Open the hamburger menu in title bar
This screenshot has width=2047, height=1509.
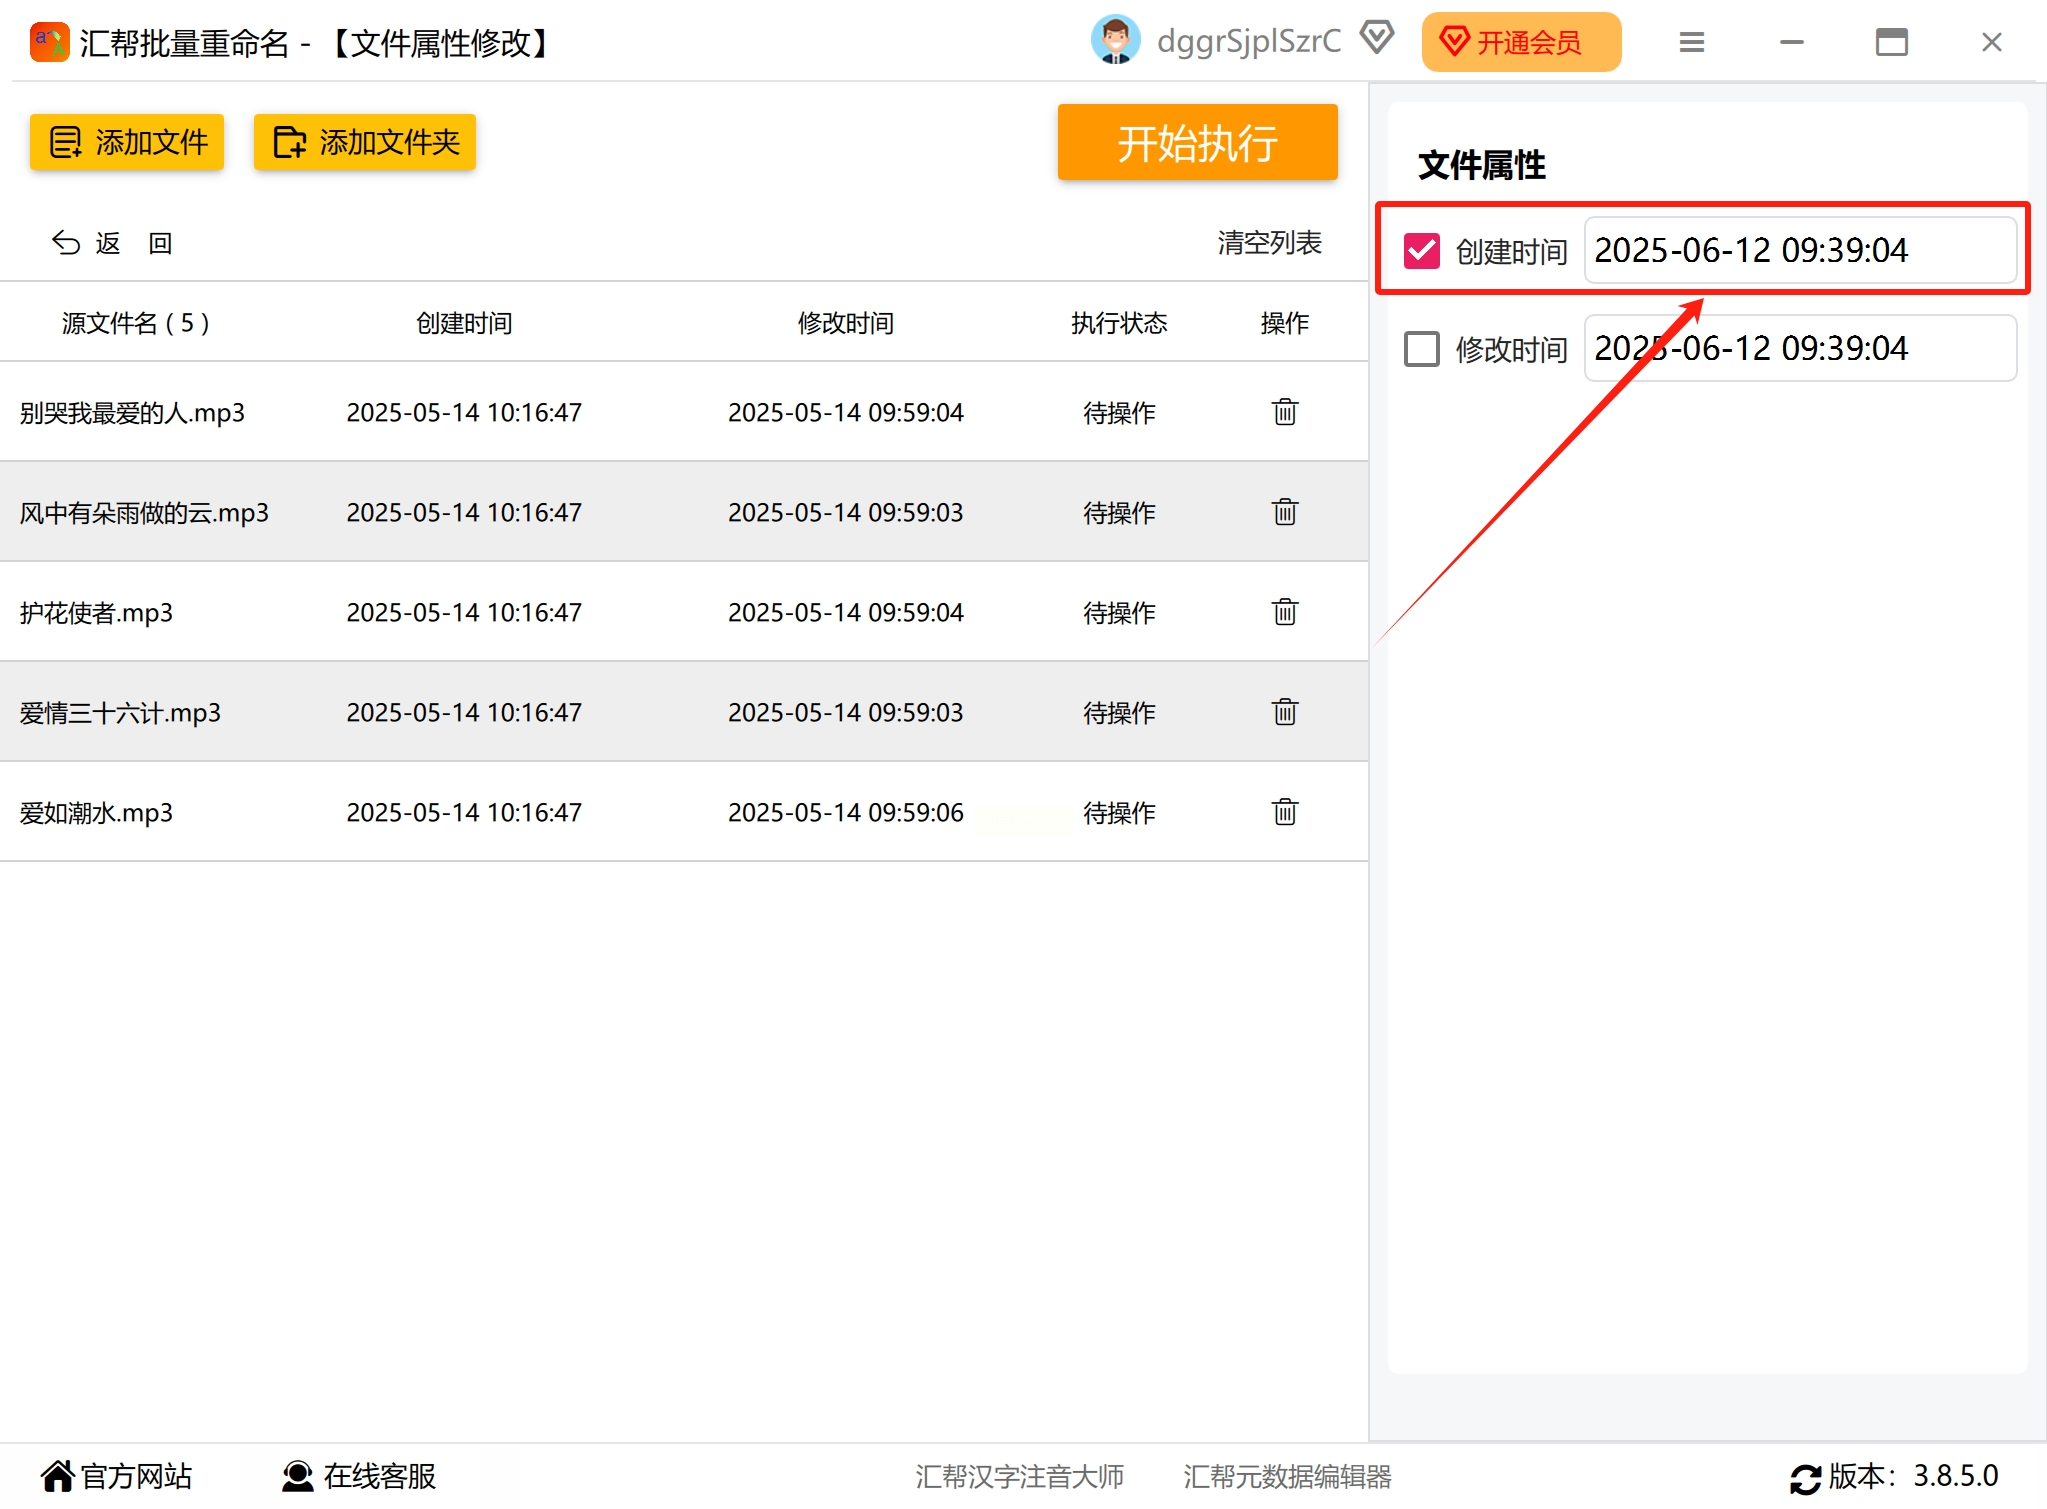(1691, 42)
